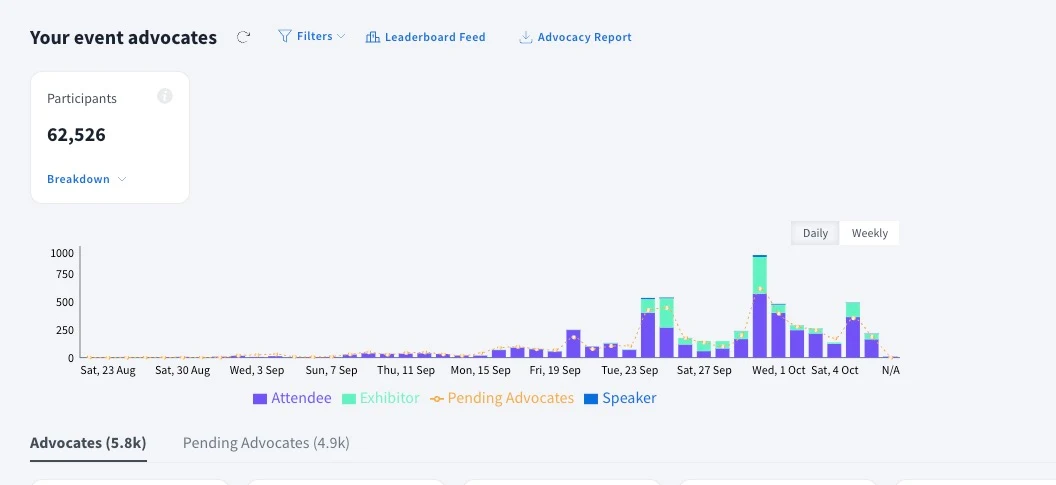The image size is (1056, 485).
Task: Click the Filters funnel icon
Action: point(284,36)
